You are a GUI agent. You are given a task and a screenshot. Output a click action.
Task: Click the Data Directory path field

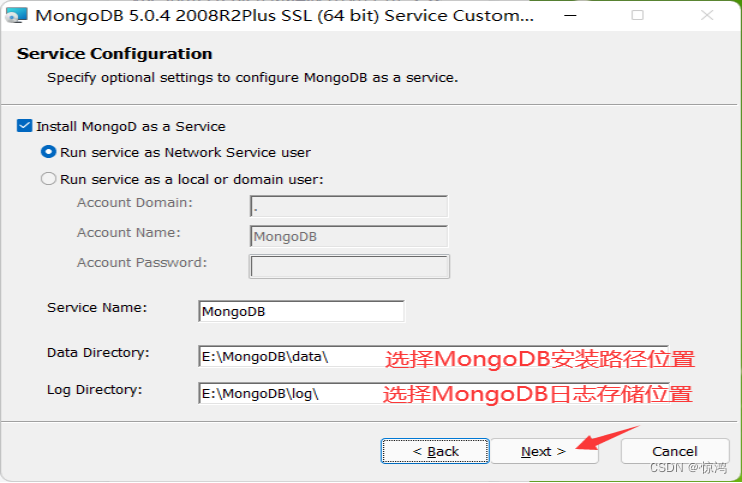click(433, 356)
